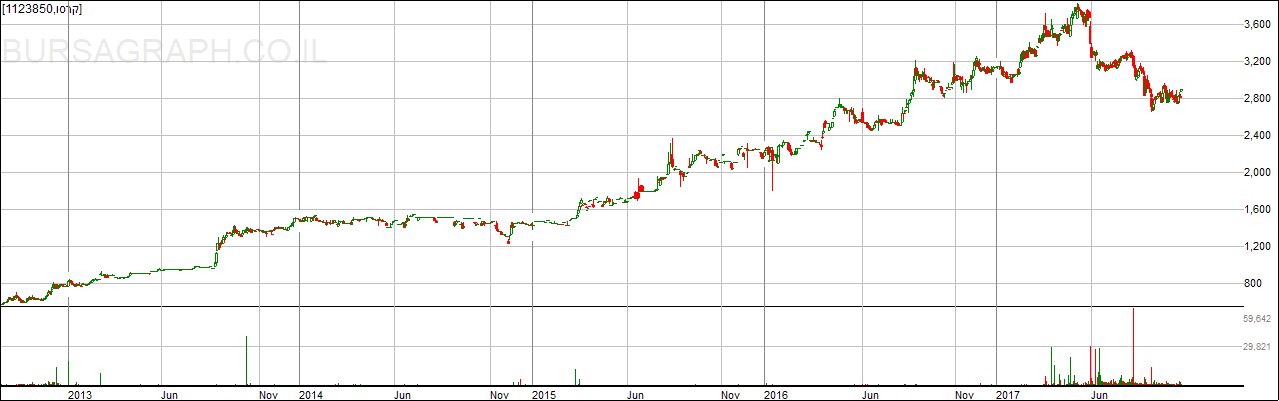The height and width of the screenshot is (401, 1279).
Task: Click the 800 price axis label
Action: coord(1261,283)
